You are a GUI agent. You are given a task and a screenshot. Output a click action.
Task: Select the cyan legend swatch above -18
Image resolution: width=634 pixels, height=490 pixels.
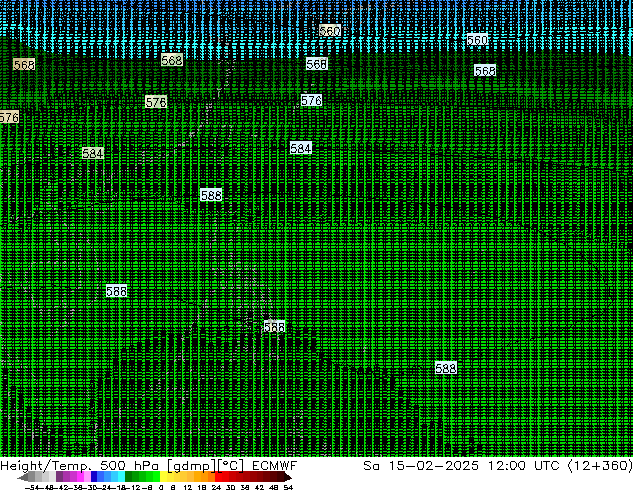click(121, 476)
